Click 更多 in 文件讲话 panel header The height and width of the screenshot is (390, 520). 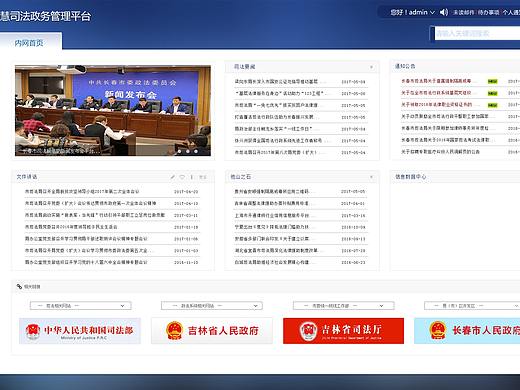[x=203, y=177]
